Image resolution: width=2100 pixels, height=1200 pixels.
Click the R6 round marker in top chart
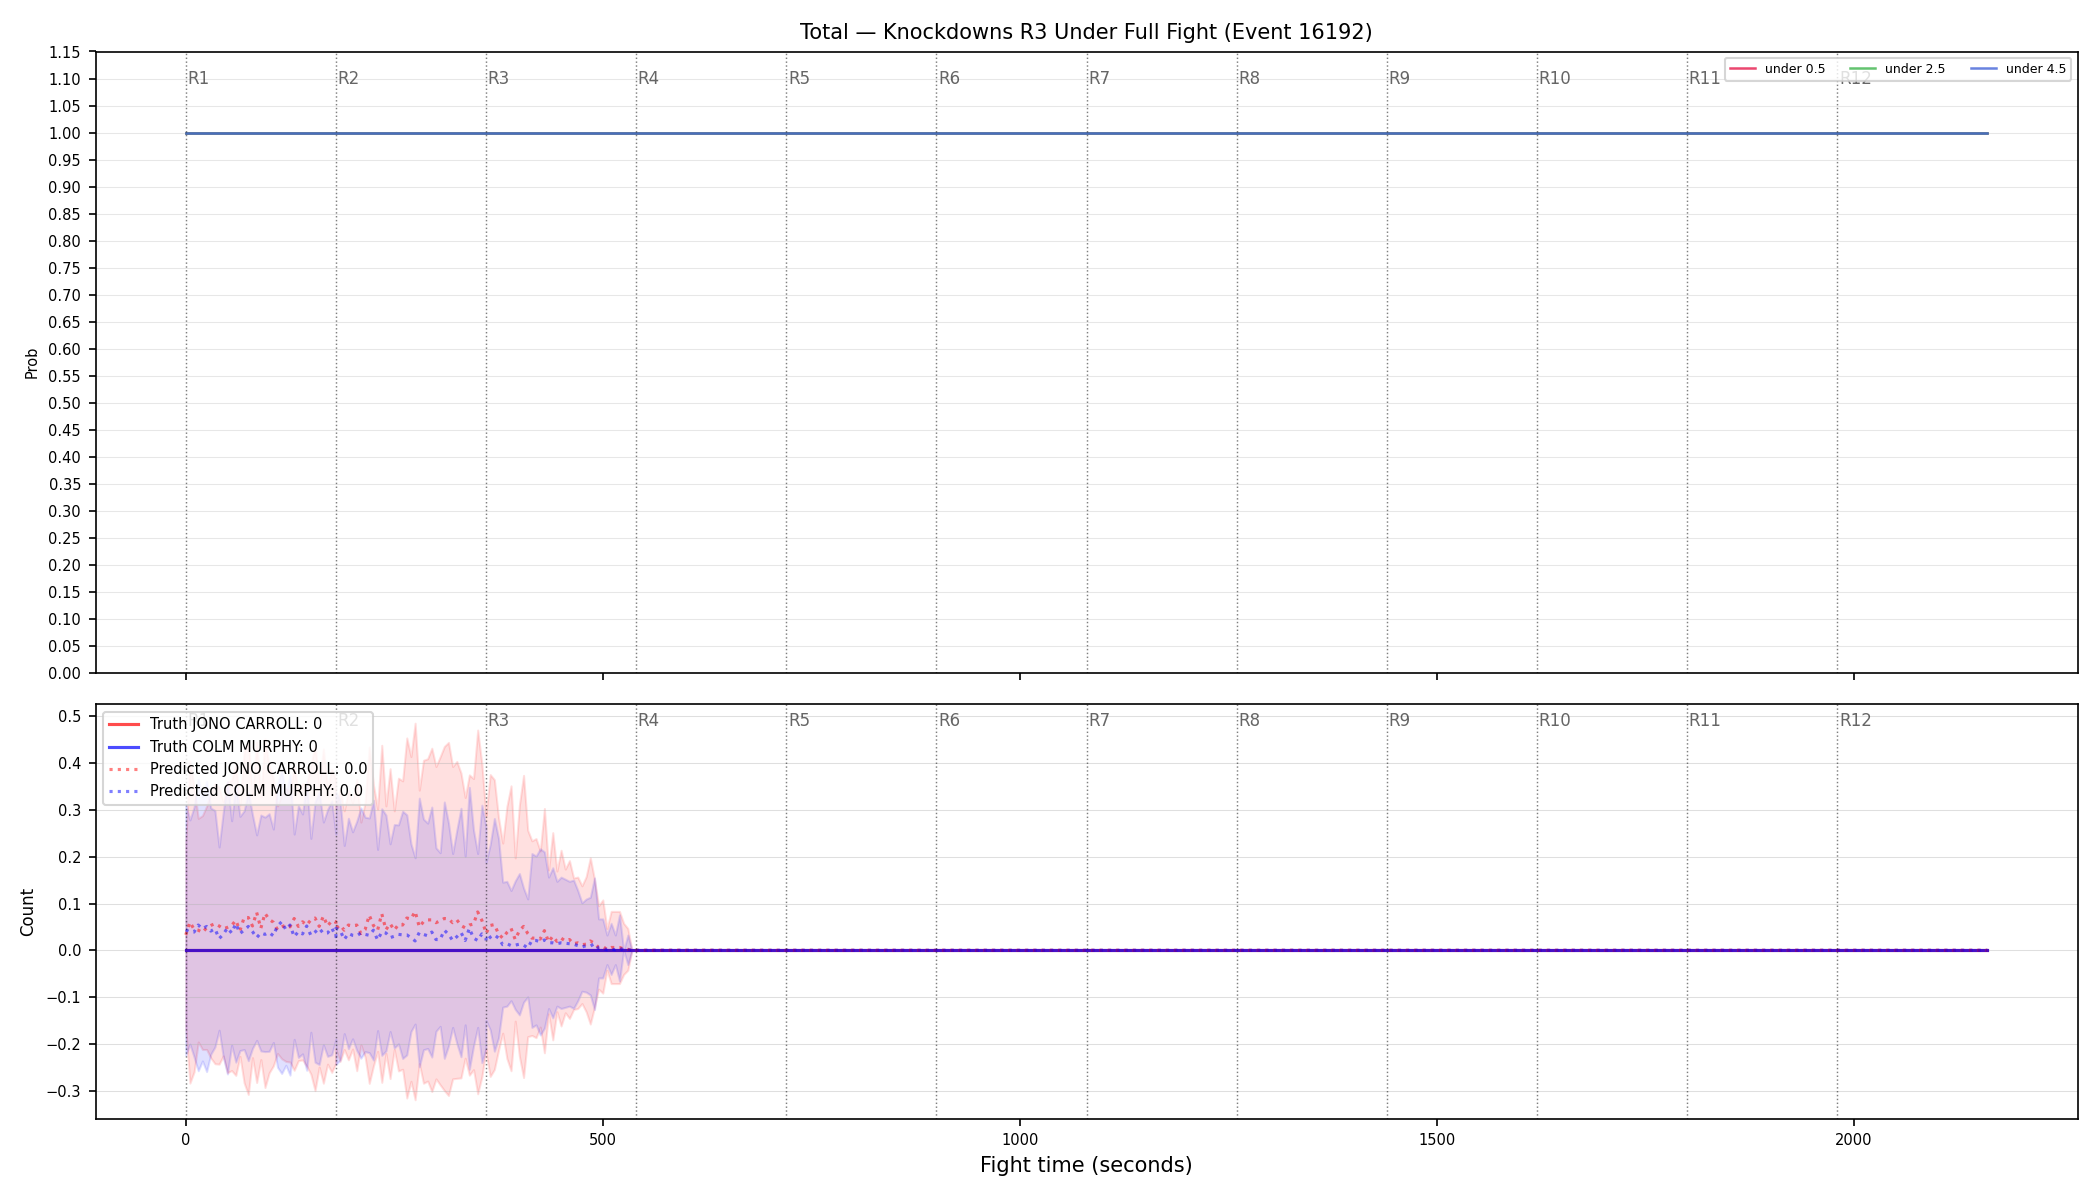(949, 78)
